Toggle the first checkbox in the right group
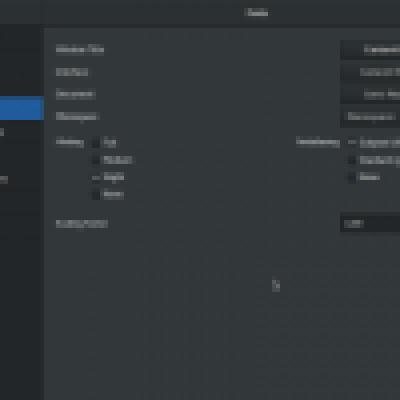The image size is (400, 400). point(352,142)
